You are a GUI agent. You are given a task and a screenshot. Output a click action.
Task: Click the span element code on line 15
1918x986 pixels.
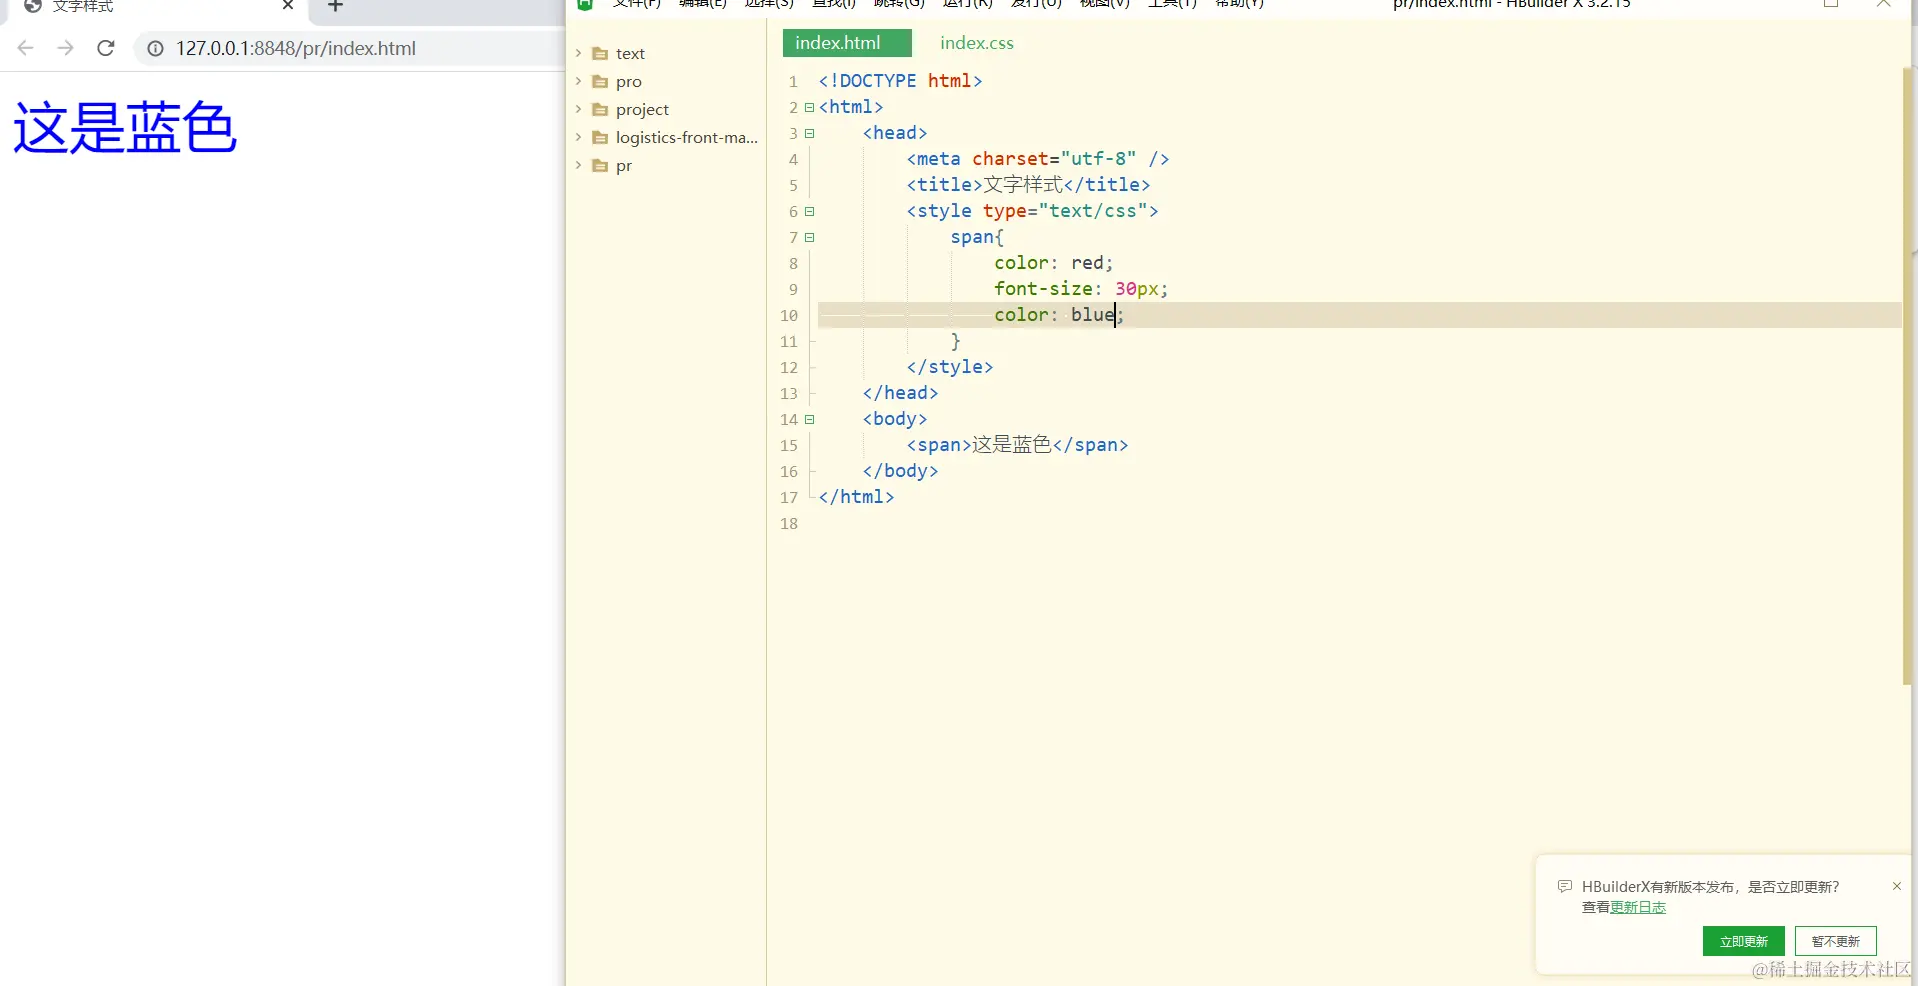coord(1017,445)
